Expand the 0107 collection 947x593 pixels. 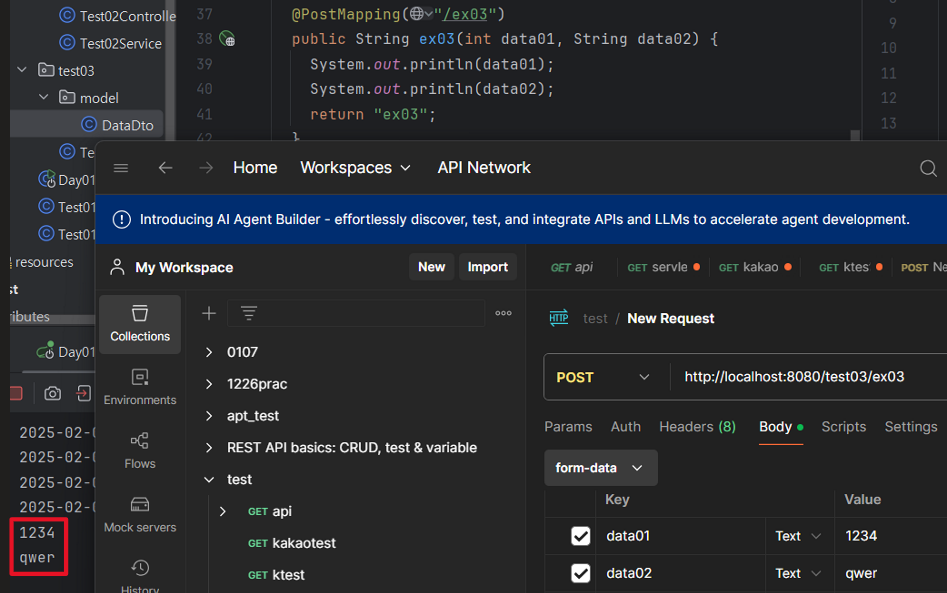coord(209,352)
